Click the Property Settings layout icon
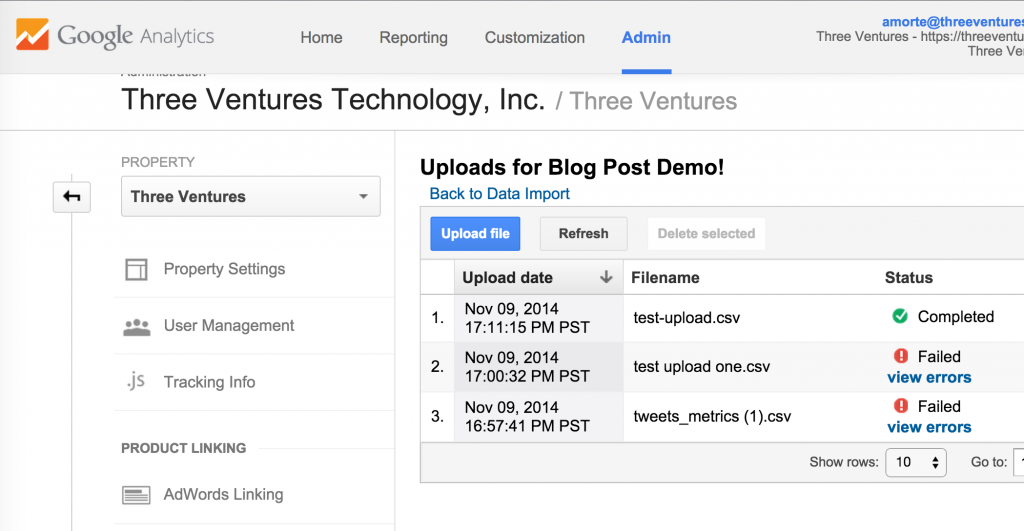Viewport: 1024px width, 531px height. pos(136,269)
